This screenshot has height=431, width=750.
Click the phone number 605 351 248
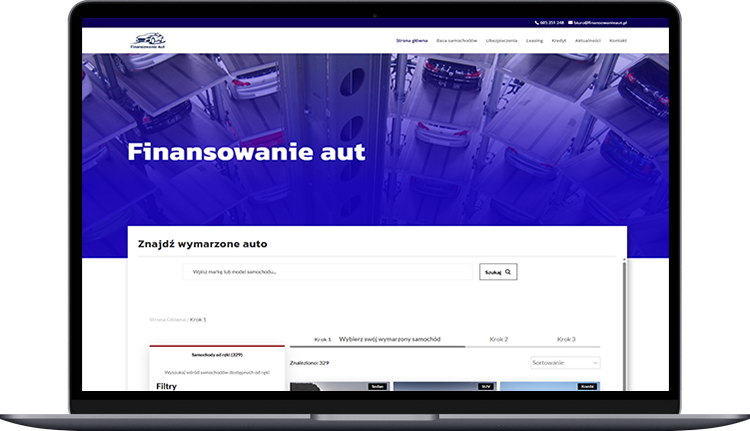549,22
